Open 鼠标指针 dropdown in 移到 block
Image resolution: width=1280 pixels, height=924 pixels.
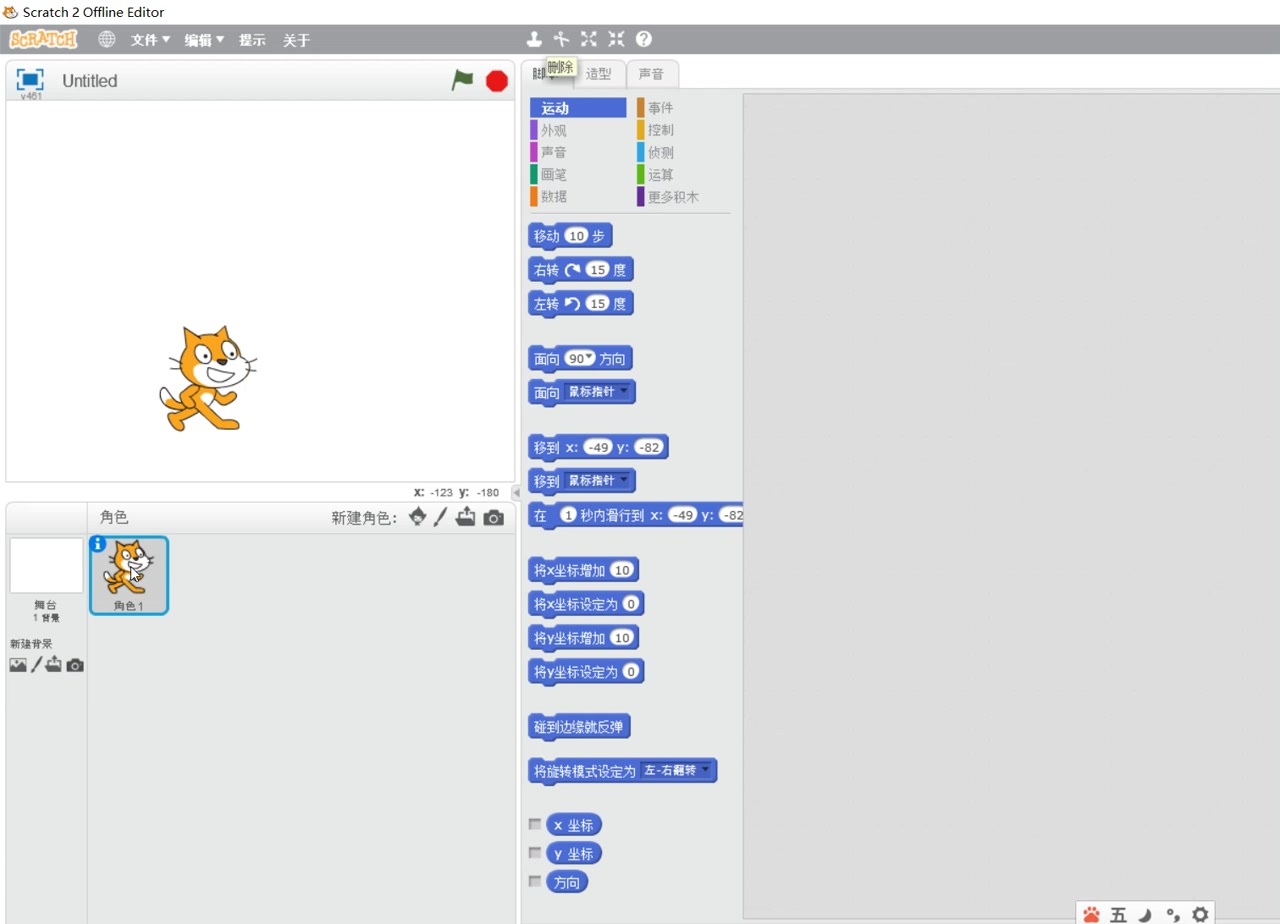click(599, 480)
